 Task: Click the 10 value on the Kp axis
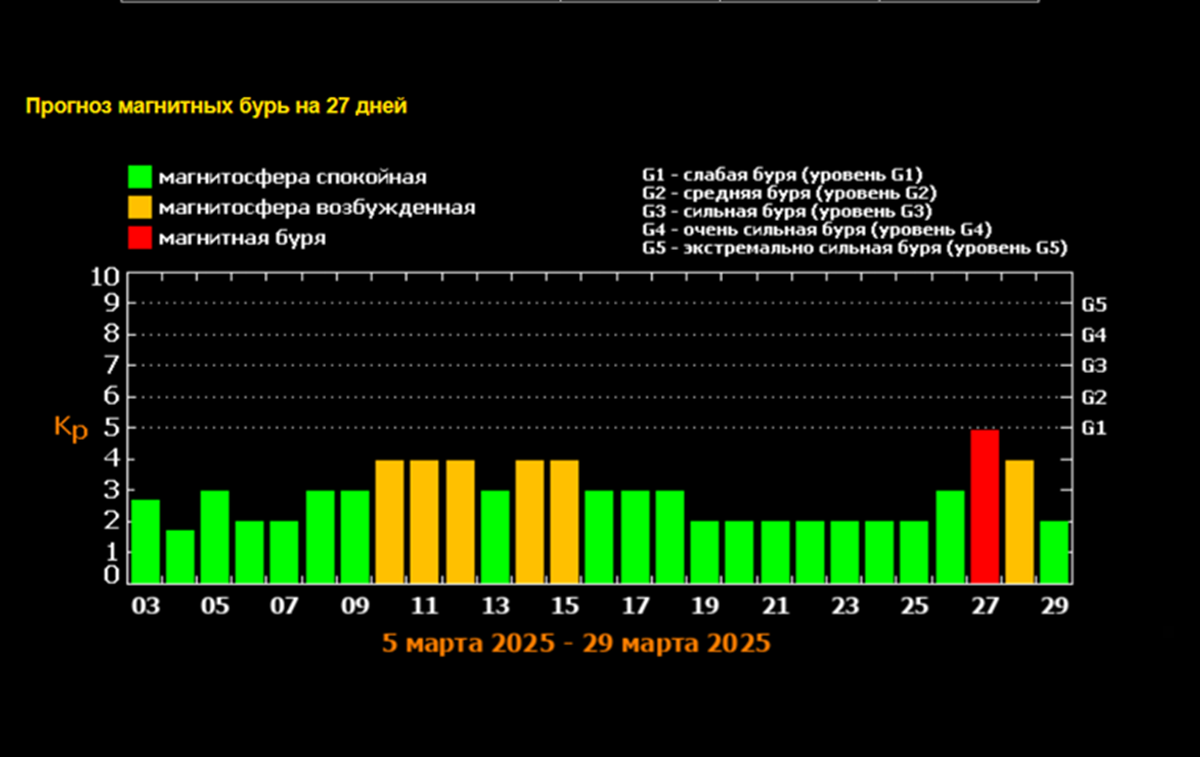pyautogui.click(x=106, y=277)
